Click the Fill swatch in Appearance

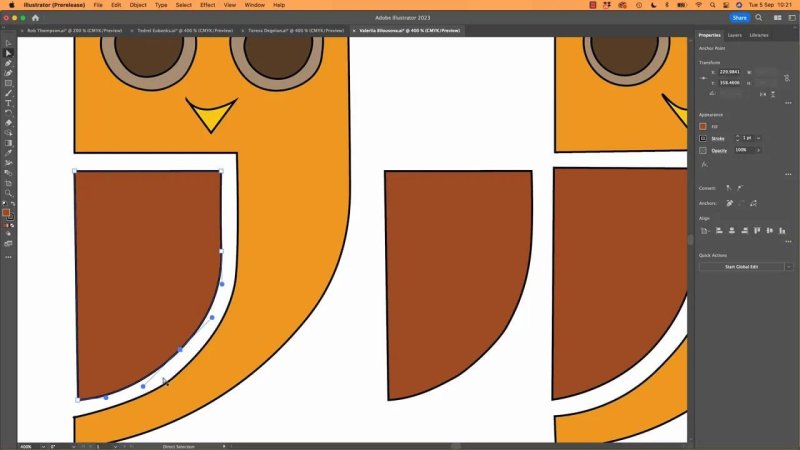(703, 126)
